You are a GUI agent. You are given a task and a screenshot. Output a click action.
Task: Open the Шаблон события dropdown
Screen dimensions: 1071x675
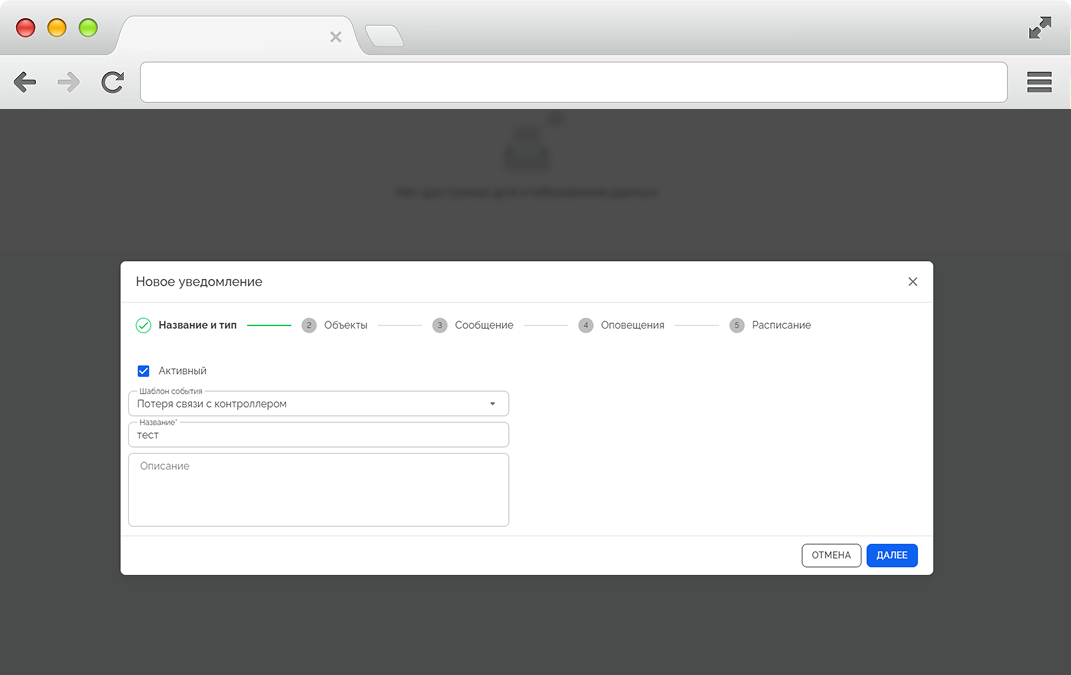tap(310, 404)
